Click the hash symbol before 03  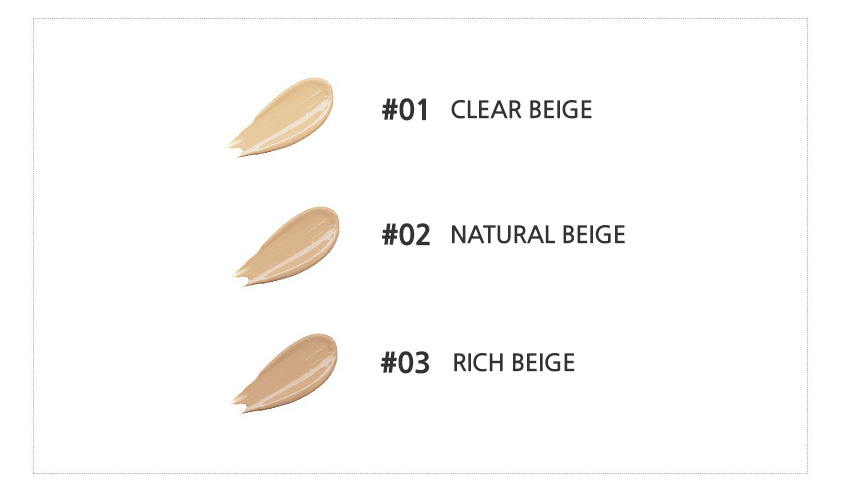click(x=389, y=363)
